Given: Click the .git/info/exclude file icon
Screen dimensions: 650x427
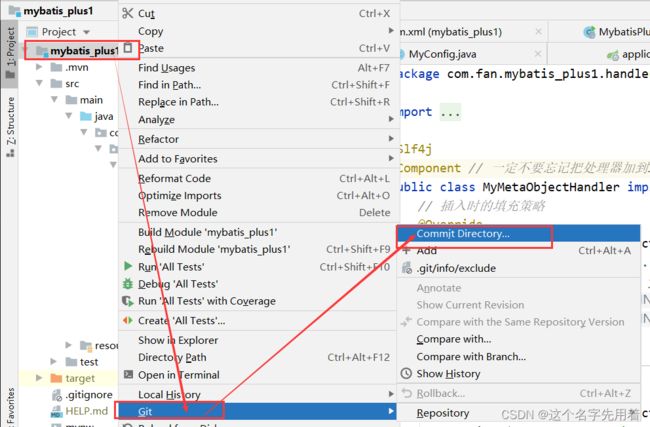Looking at the screenshot, I should click(x=407, y=268).
